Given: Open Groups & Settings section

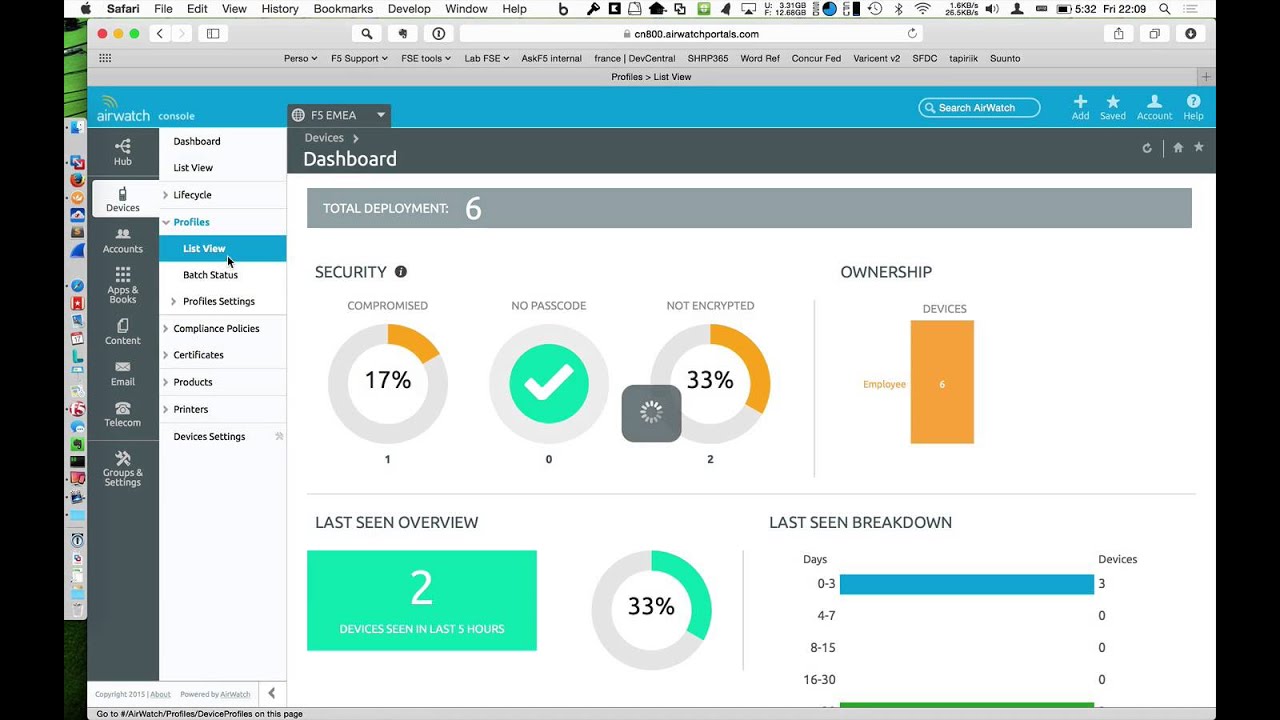Looking at the screenshot, I should click(x=122, y=468).
